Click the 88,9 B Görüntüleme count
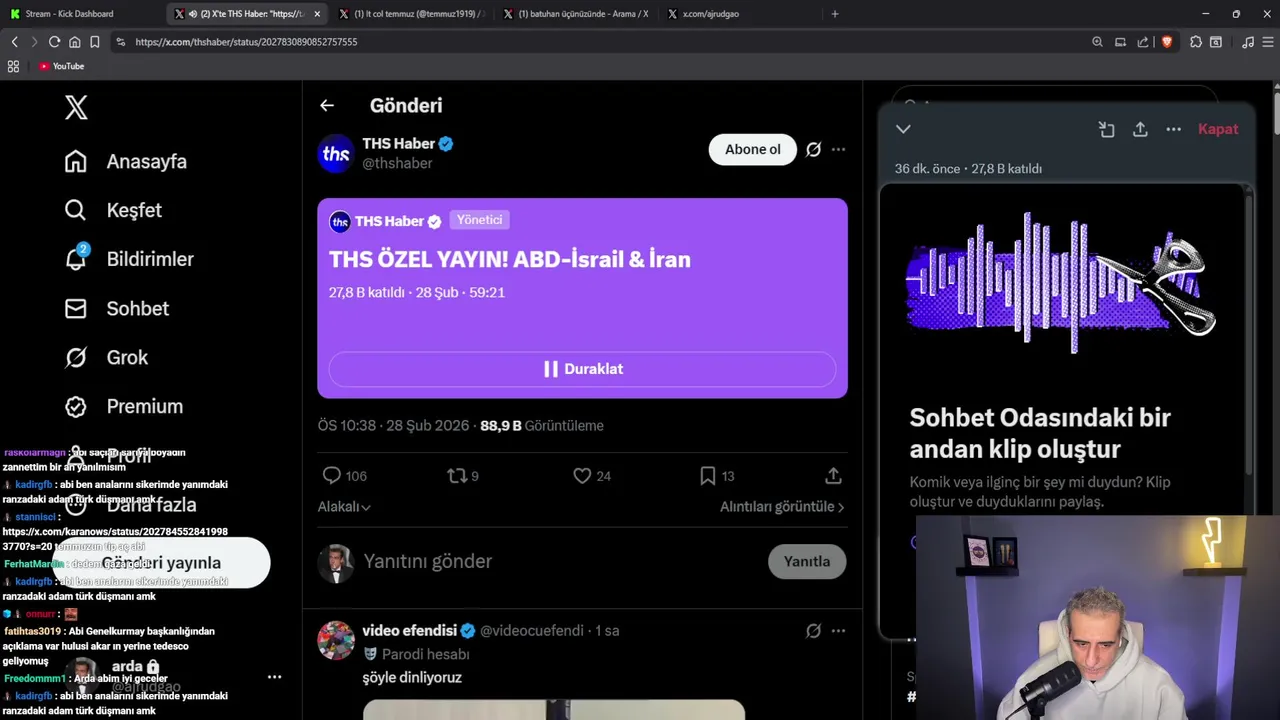Screen dimensions: 1280x720 [542, 426]
